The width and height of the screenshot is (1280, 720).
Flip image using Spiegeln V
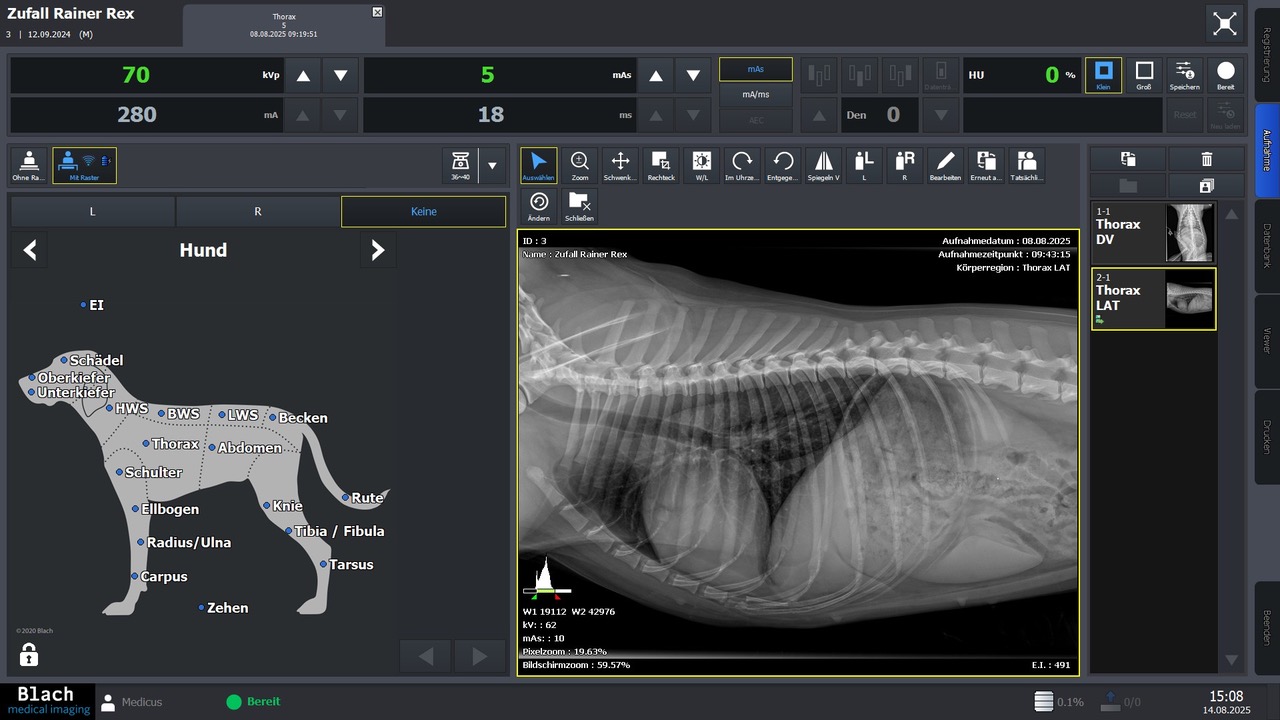[x=823, y=165]
